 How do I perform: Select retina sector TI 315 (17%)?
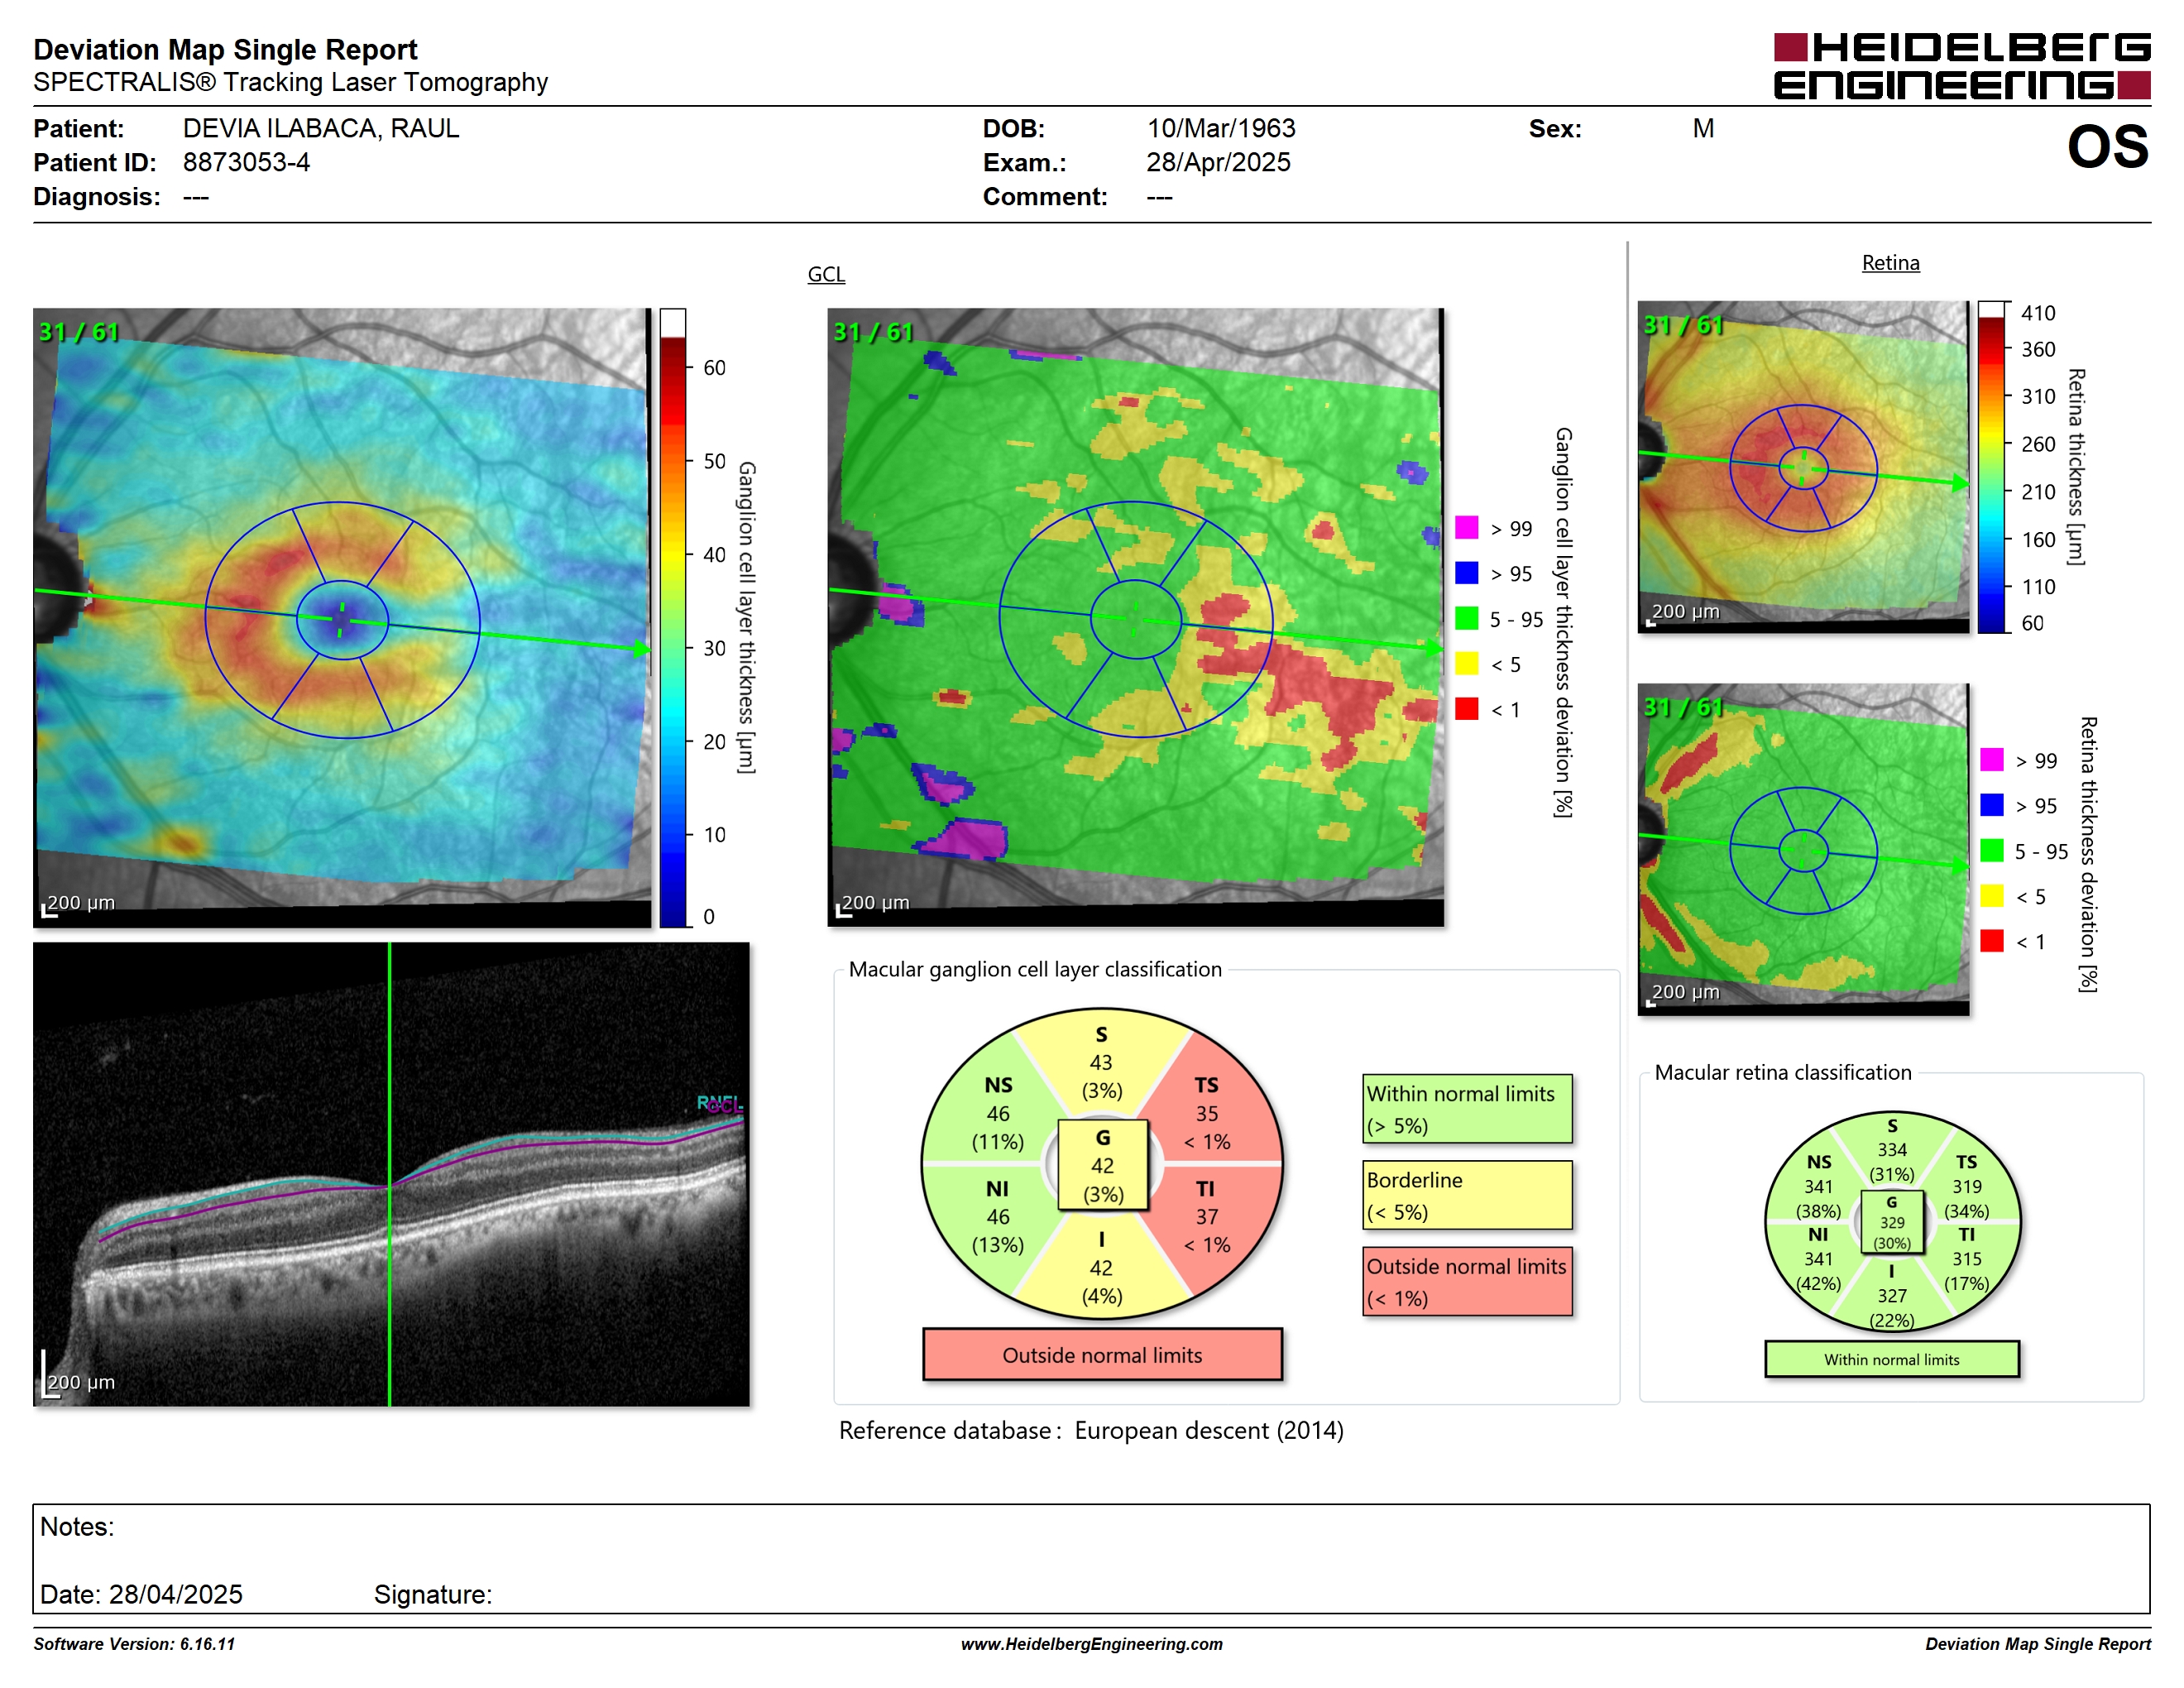coord(1967,1259)
